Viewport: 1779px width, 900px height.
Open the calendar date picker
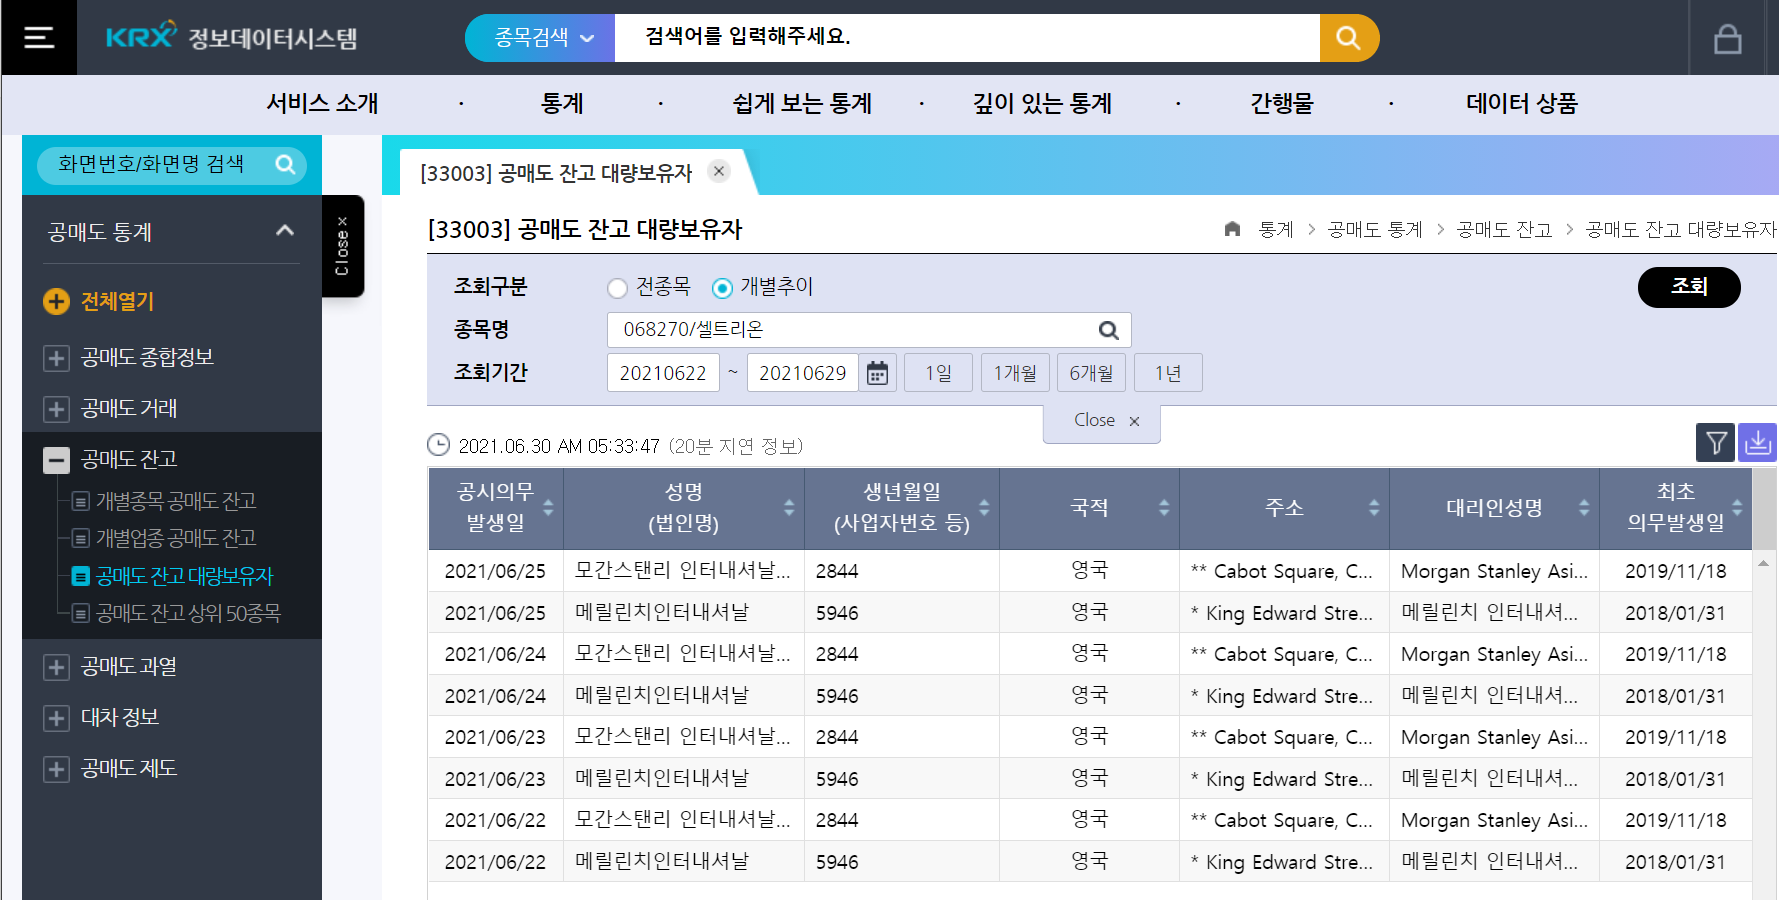tap(877, 373)
